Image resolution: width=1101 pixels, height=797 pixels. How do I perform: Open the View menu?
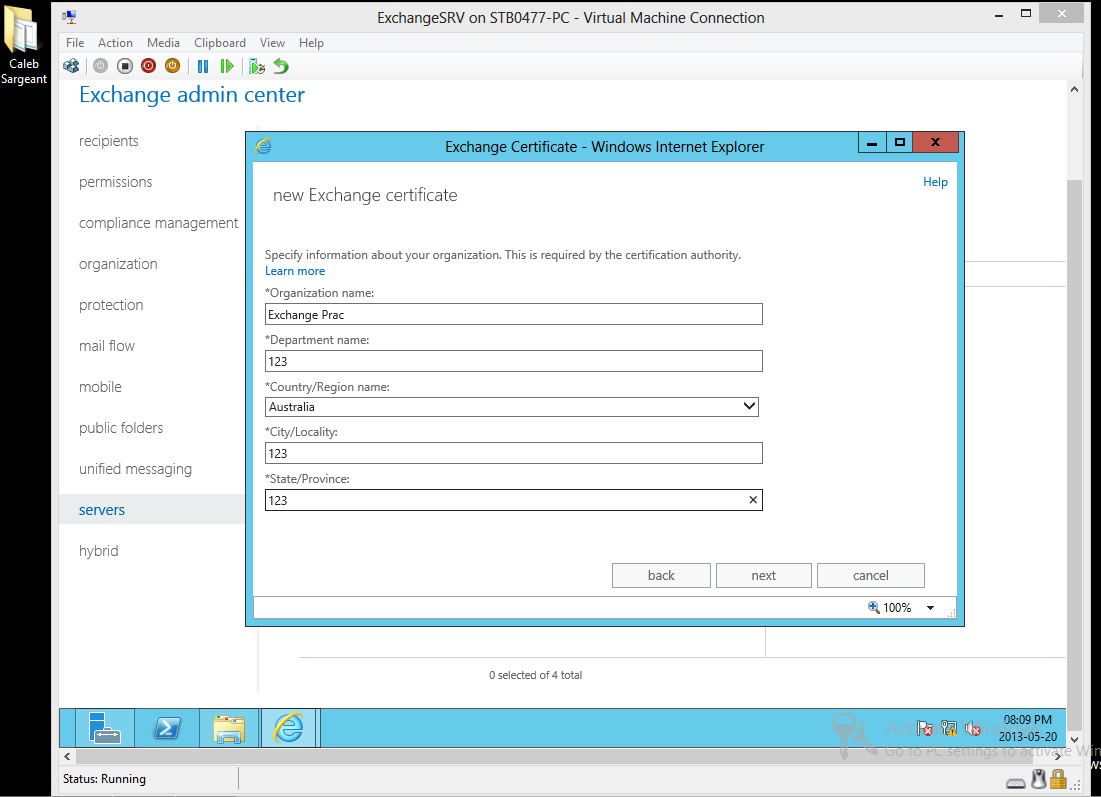coord(272,43)
